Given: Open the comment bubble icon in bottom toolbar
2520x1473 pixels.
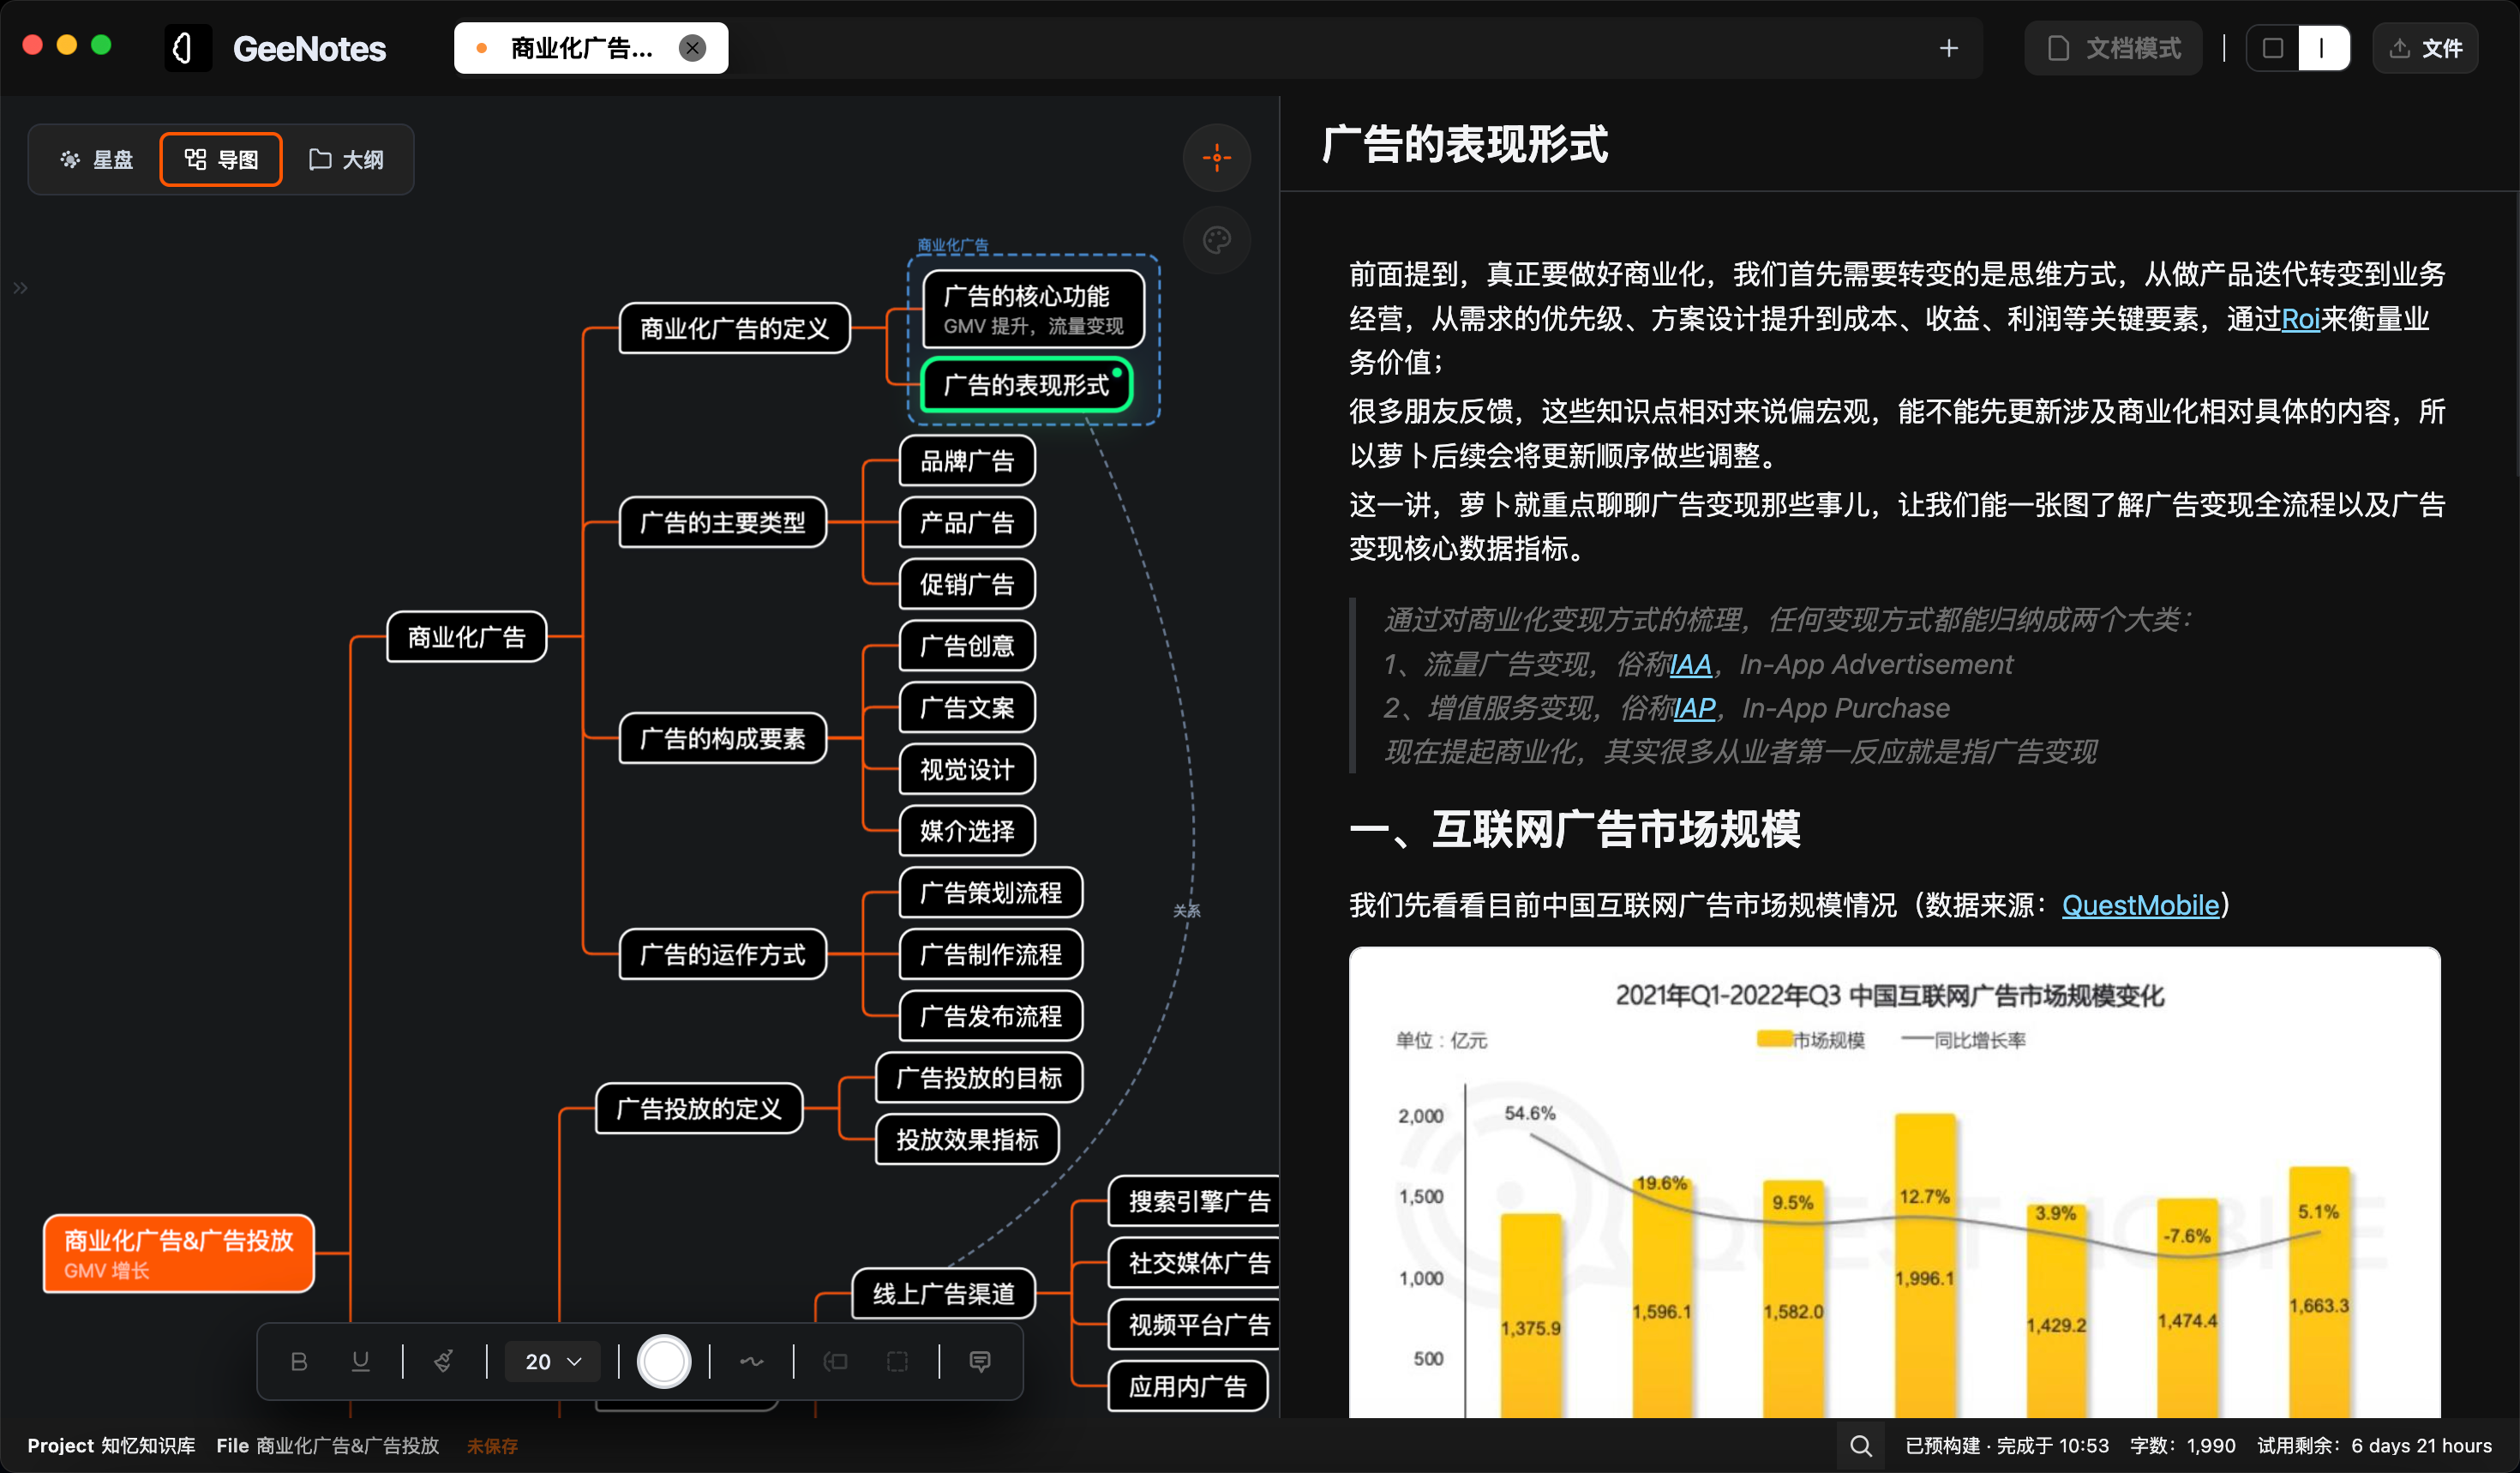Looking at the screenshot, I should point(978,1361).
